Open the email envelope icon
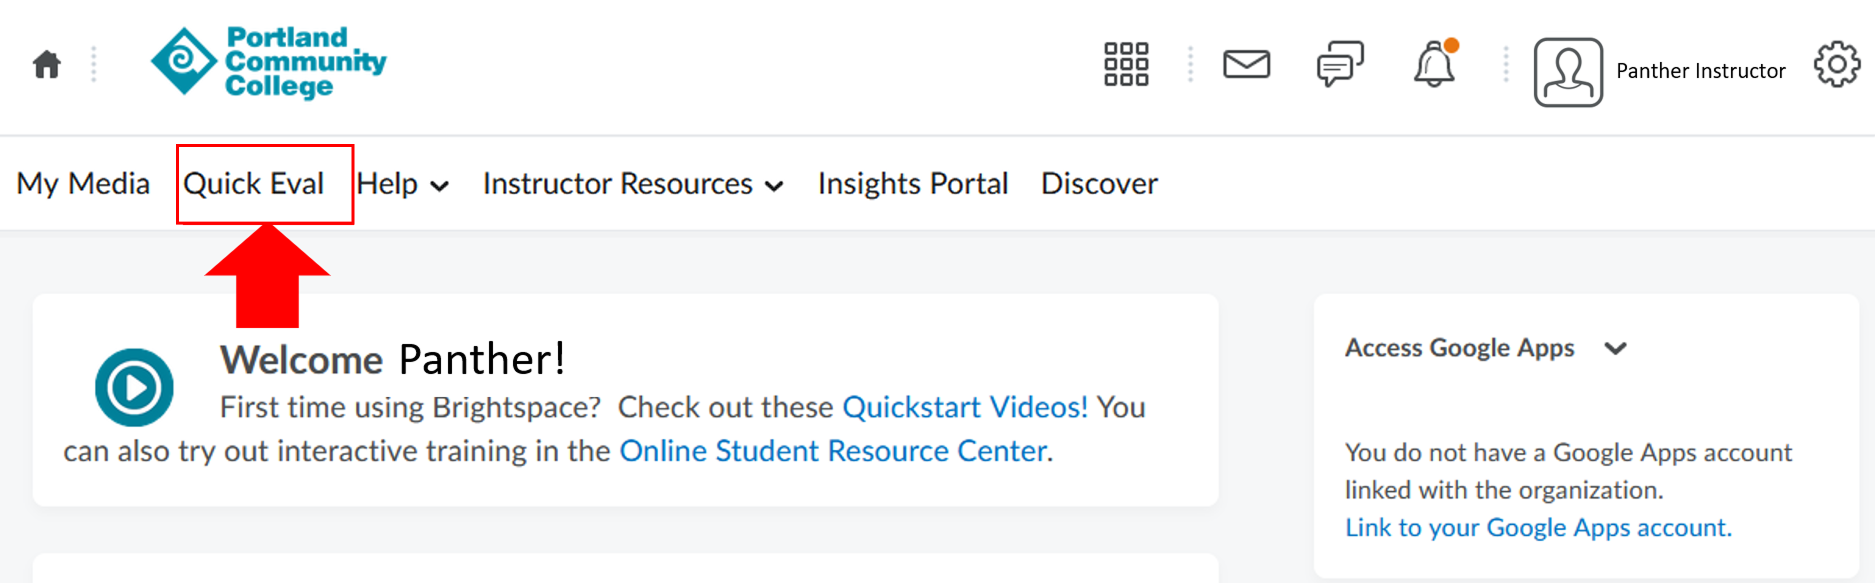Screen dimensions: 1875x583 [1245, 65]
